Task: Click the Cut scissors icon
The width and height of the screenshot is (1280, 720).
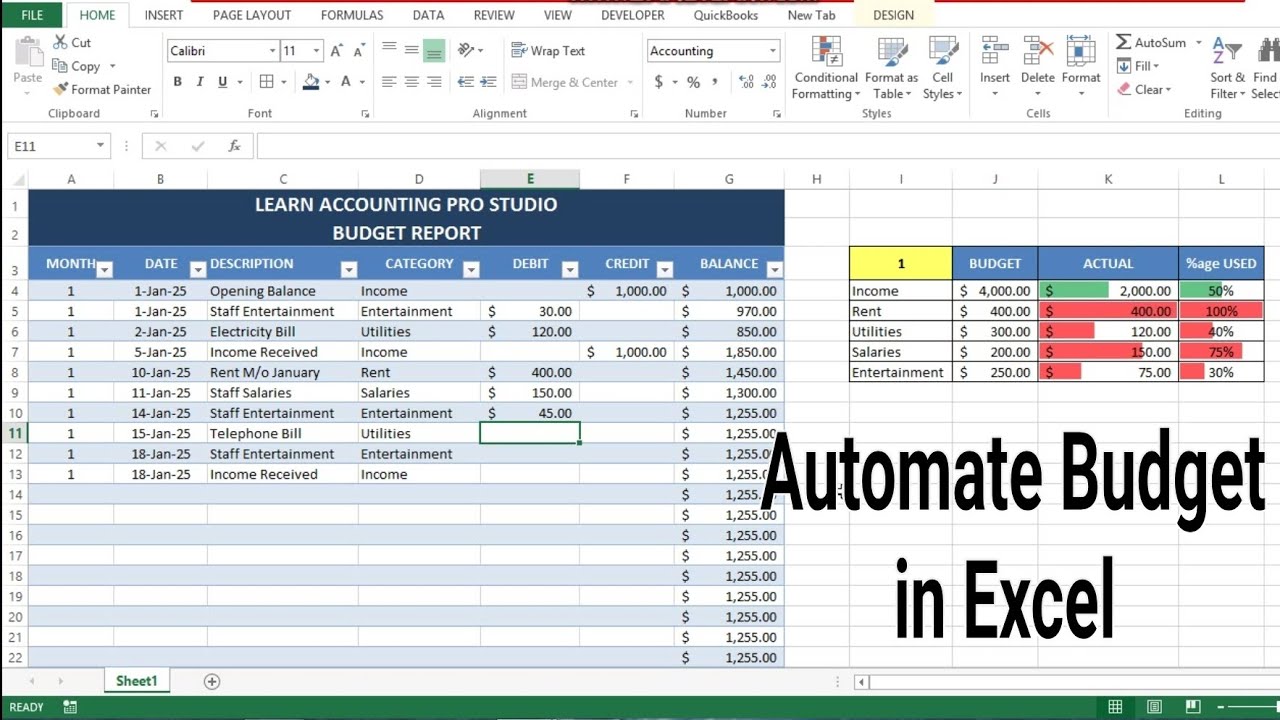Action: point(60,42)
